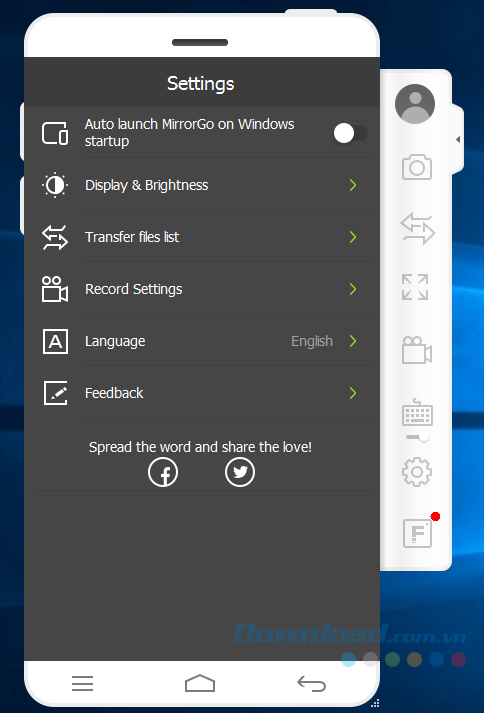The height and width of the screenshot is (713, 484).
Task: Tap the phone home navigation button
Action: click(x=200, y=683)
